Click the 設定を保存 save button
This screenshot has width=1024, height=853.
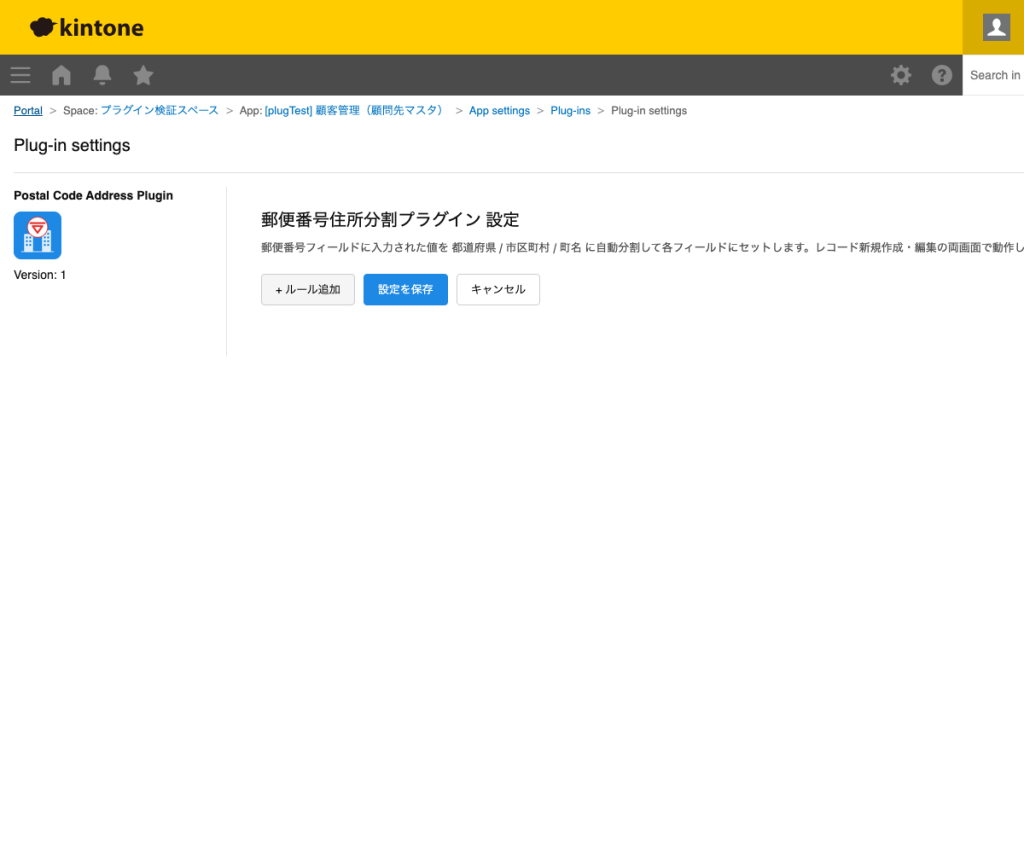tap(405, 289)
